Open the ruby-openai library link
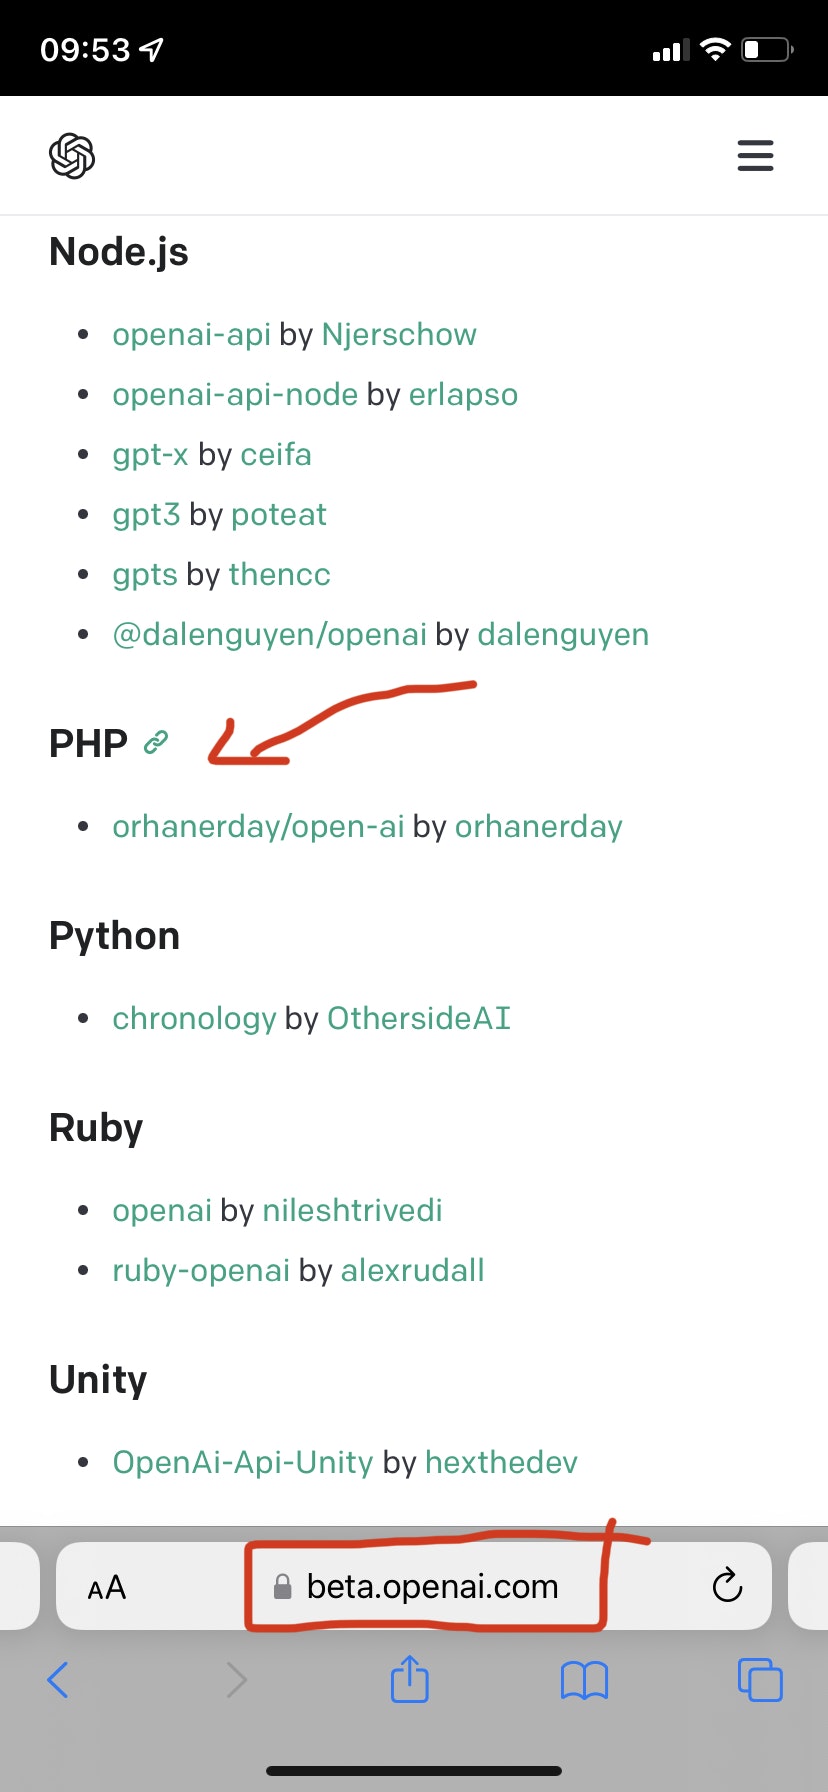828x1792 pixels. pos(200,1270)
